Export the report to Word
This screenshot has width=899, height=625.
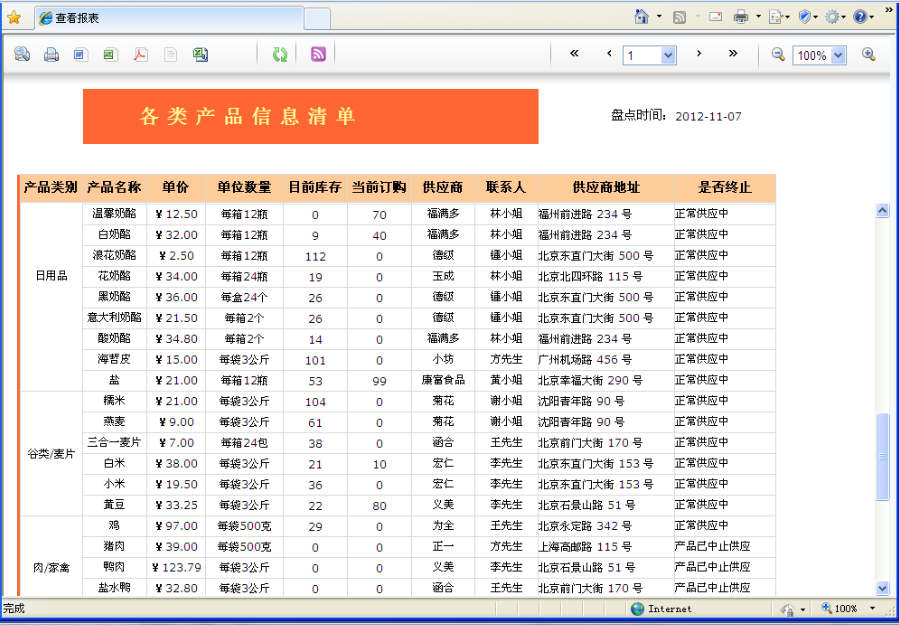click(x=80, y=55)
